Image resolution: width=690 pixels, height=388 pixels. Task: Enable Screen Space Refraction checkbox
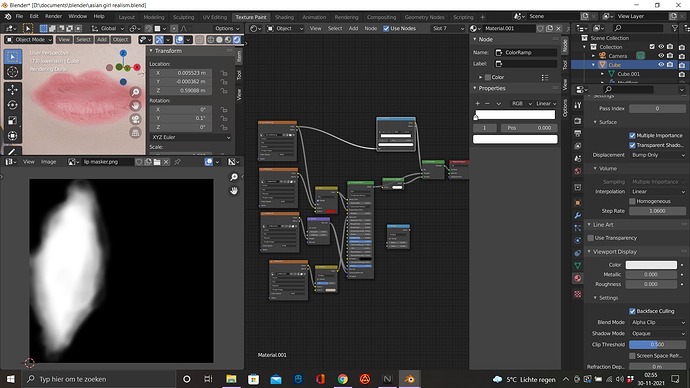tap(632, 355)
